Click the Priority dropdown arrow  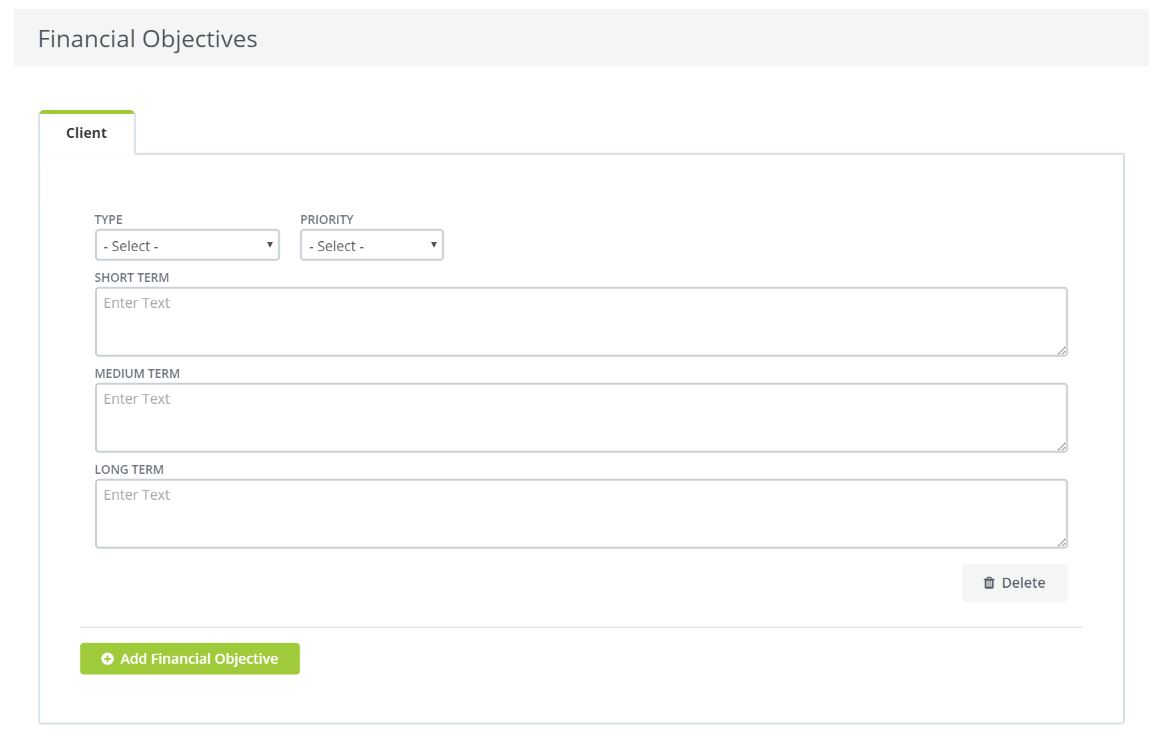pyautogui.click(x=434, y=245)
